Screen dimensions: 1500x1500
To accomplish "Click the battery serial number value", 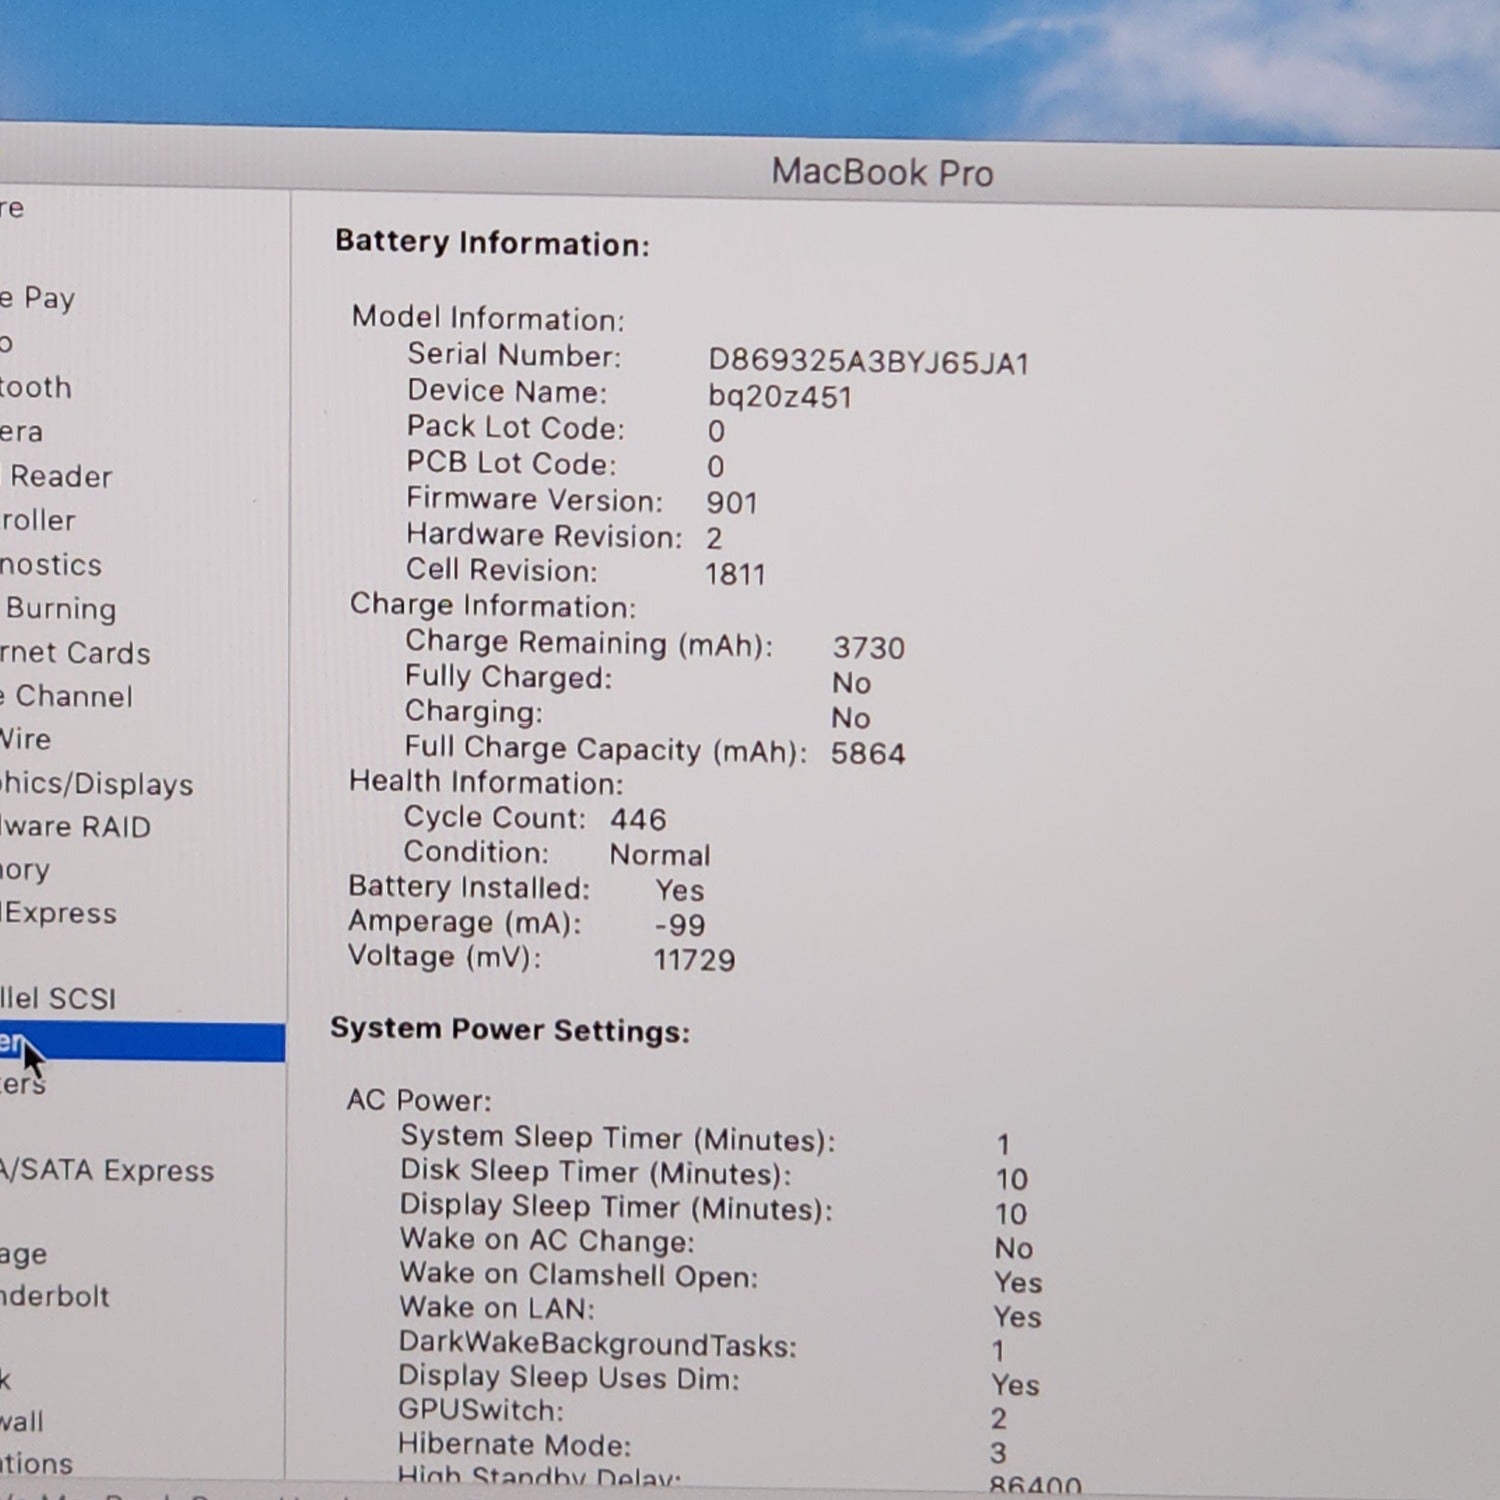I will pyautogui.click(x=868, y=362).
